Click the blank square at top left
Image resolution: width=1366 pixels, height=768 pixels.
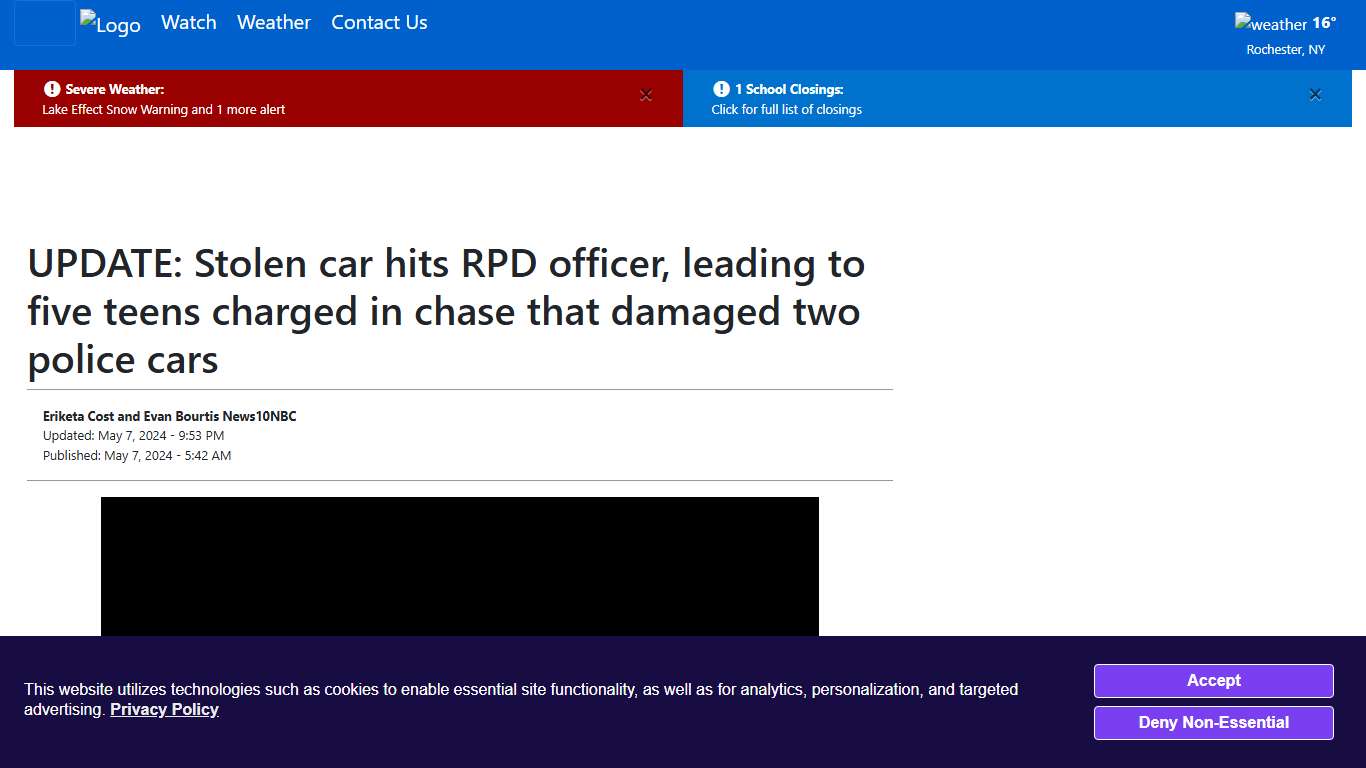[x=44, y=24]
